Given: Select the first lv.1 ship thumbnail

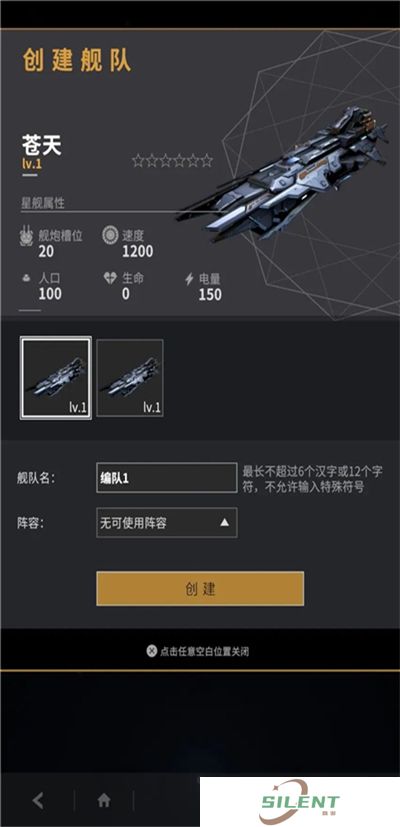Looking at the screenshot, I should (x=56, y=378).
